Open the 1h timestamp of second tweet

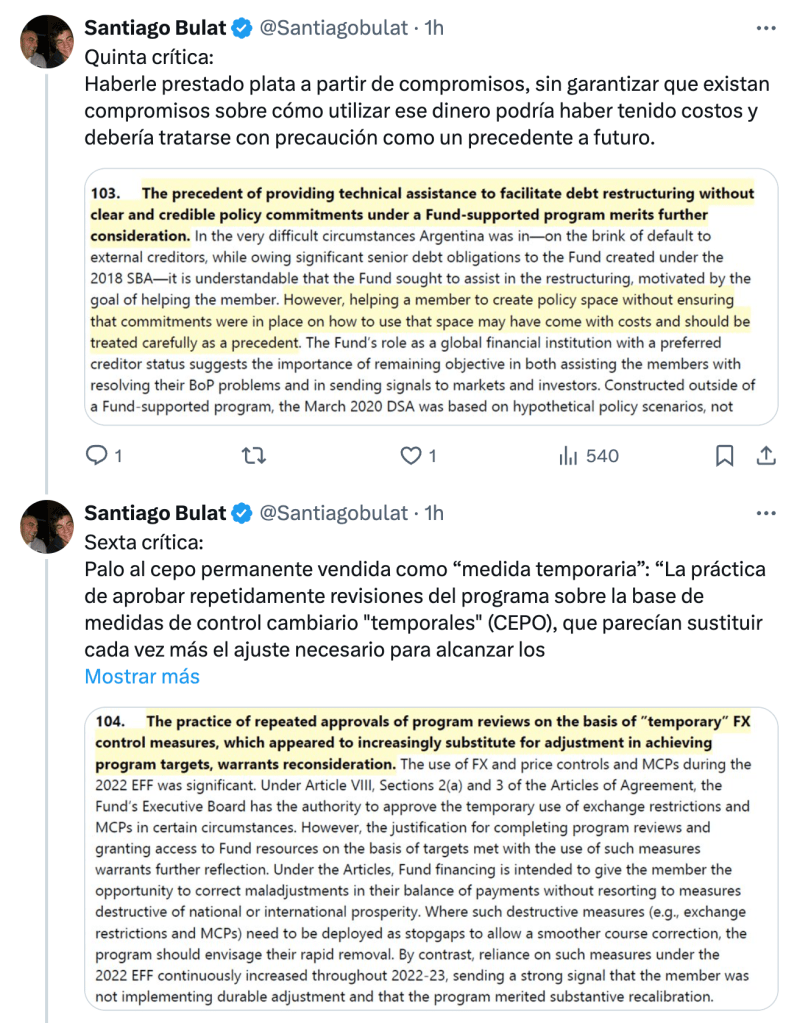434,513
